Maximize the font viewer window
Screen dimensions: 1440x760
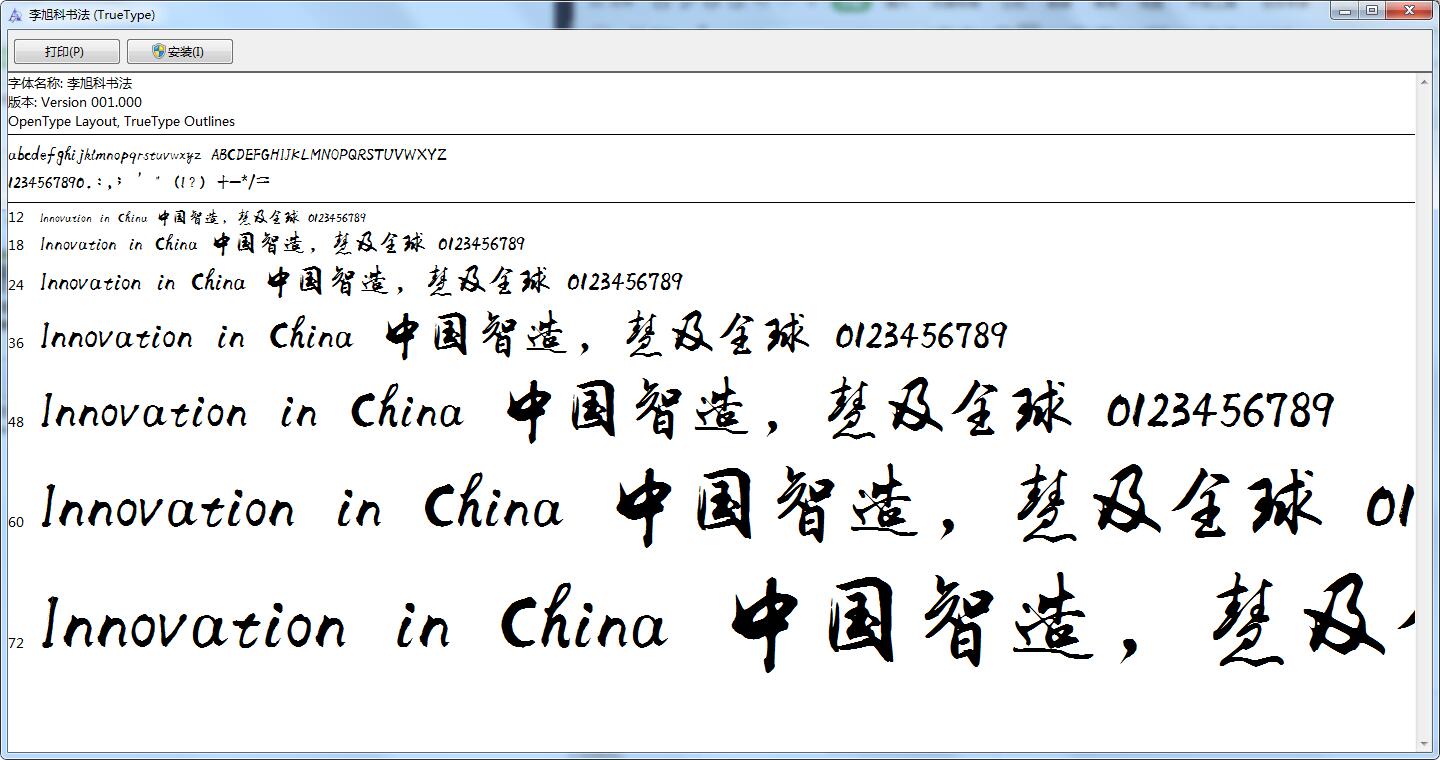[x=1372, y=11]
